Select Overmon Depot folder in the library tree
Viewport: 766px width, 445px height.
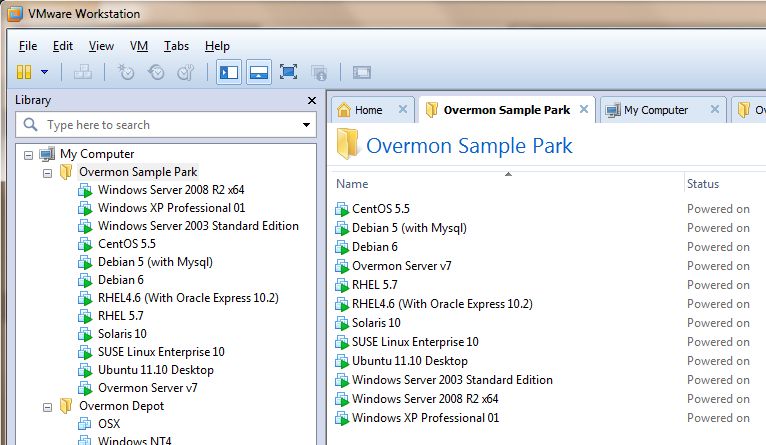(x=121, y=406)
